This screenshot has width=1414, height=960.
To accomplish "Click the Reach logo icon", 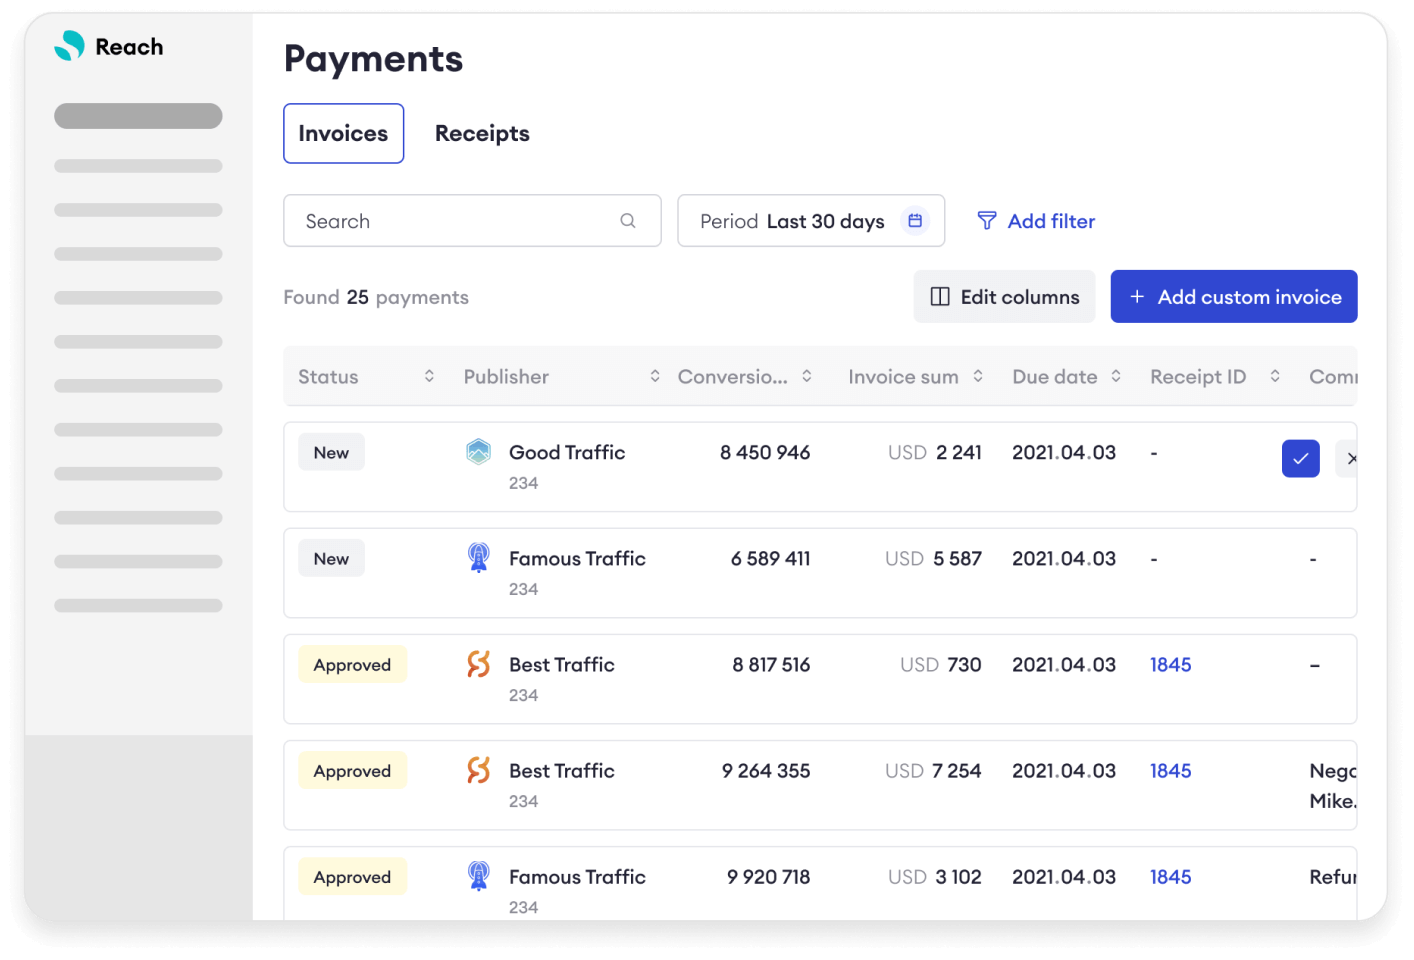I will [x=69, y=46].
